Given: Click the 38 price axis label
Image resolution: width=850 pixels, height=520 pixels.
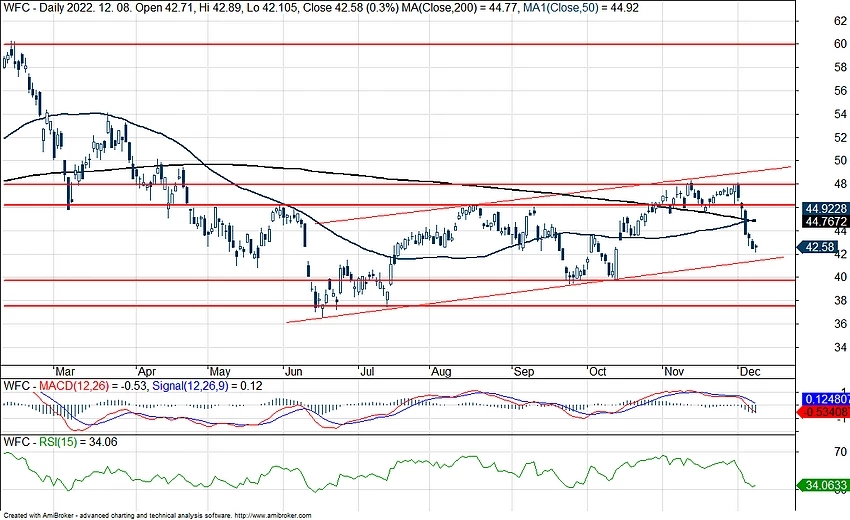Looking at the screenshot, I should (840, 300).
